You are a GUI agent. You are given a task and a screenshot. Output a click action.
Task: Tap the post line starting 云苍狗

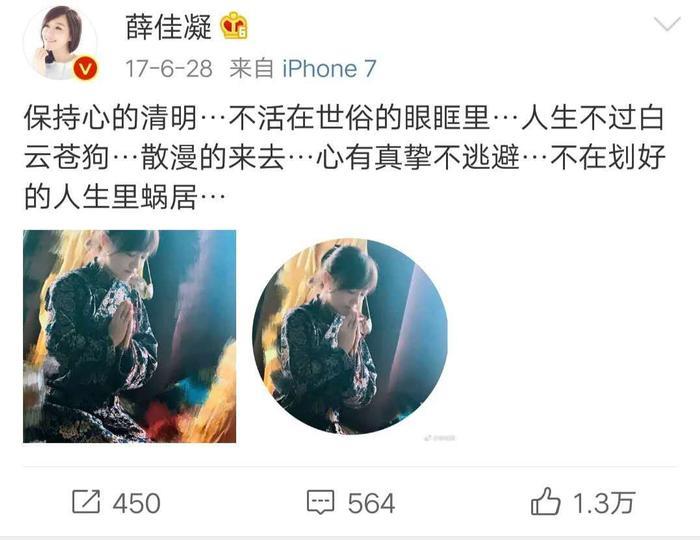[345, 157]
